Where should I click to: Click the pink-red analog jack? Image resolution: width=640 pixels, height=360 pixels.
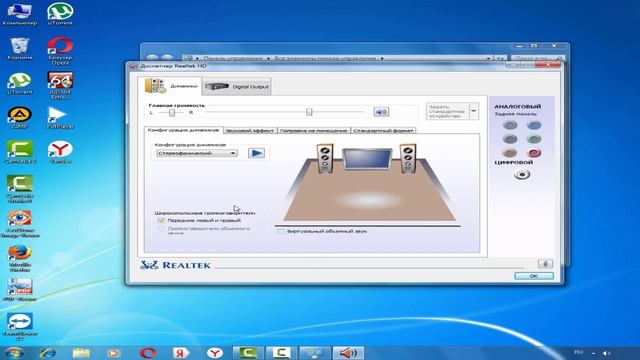[x=534, y=153]
